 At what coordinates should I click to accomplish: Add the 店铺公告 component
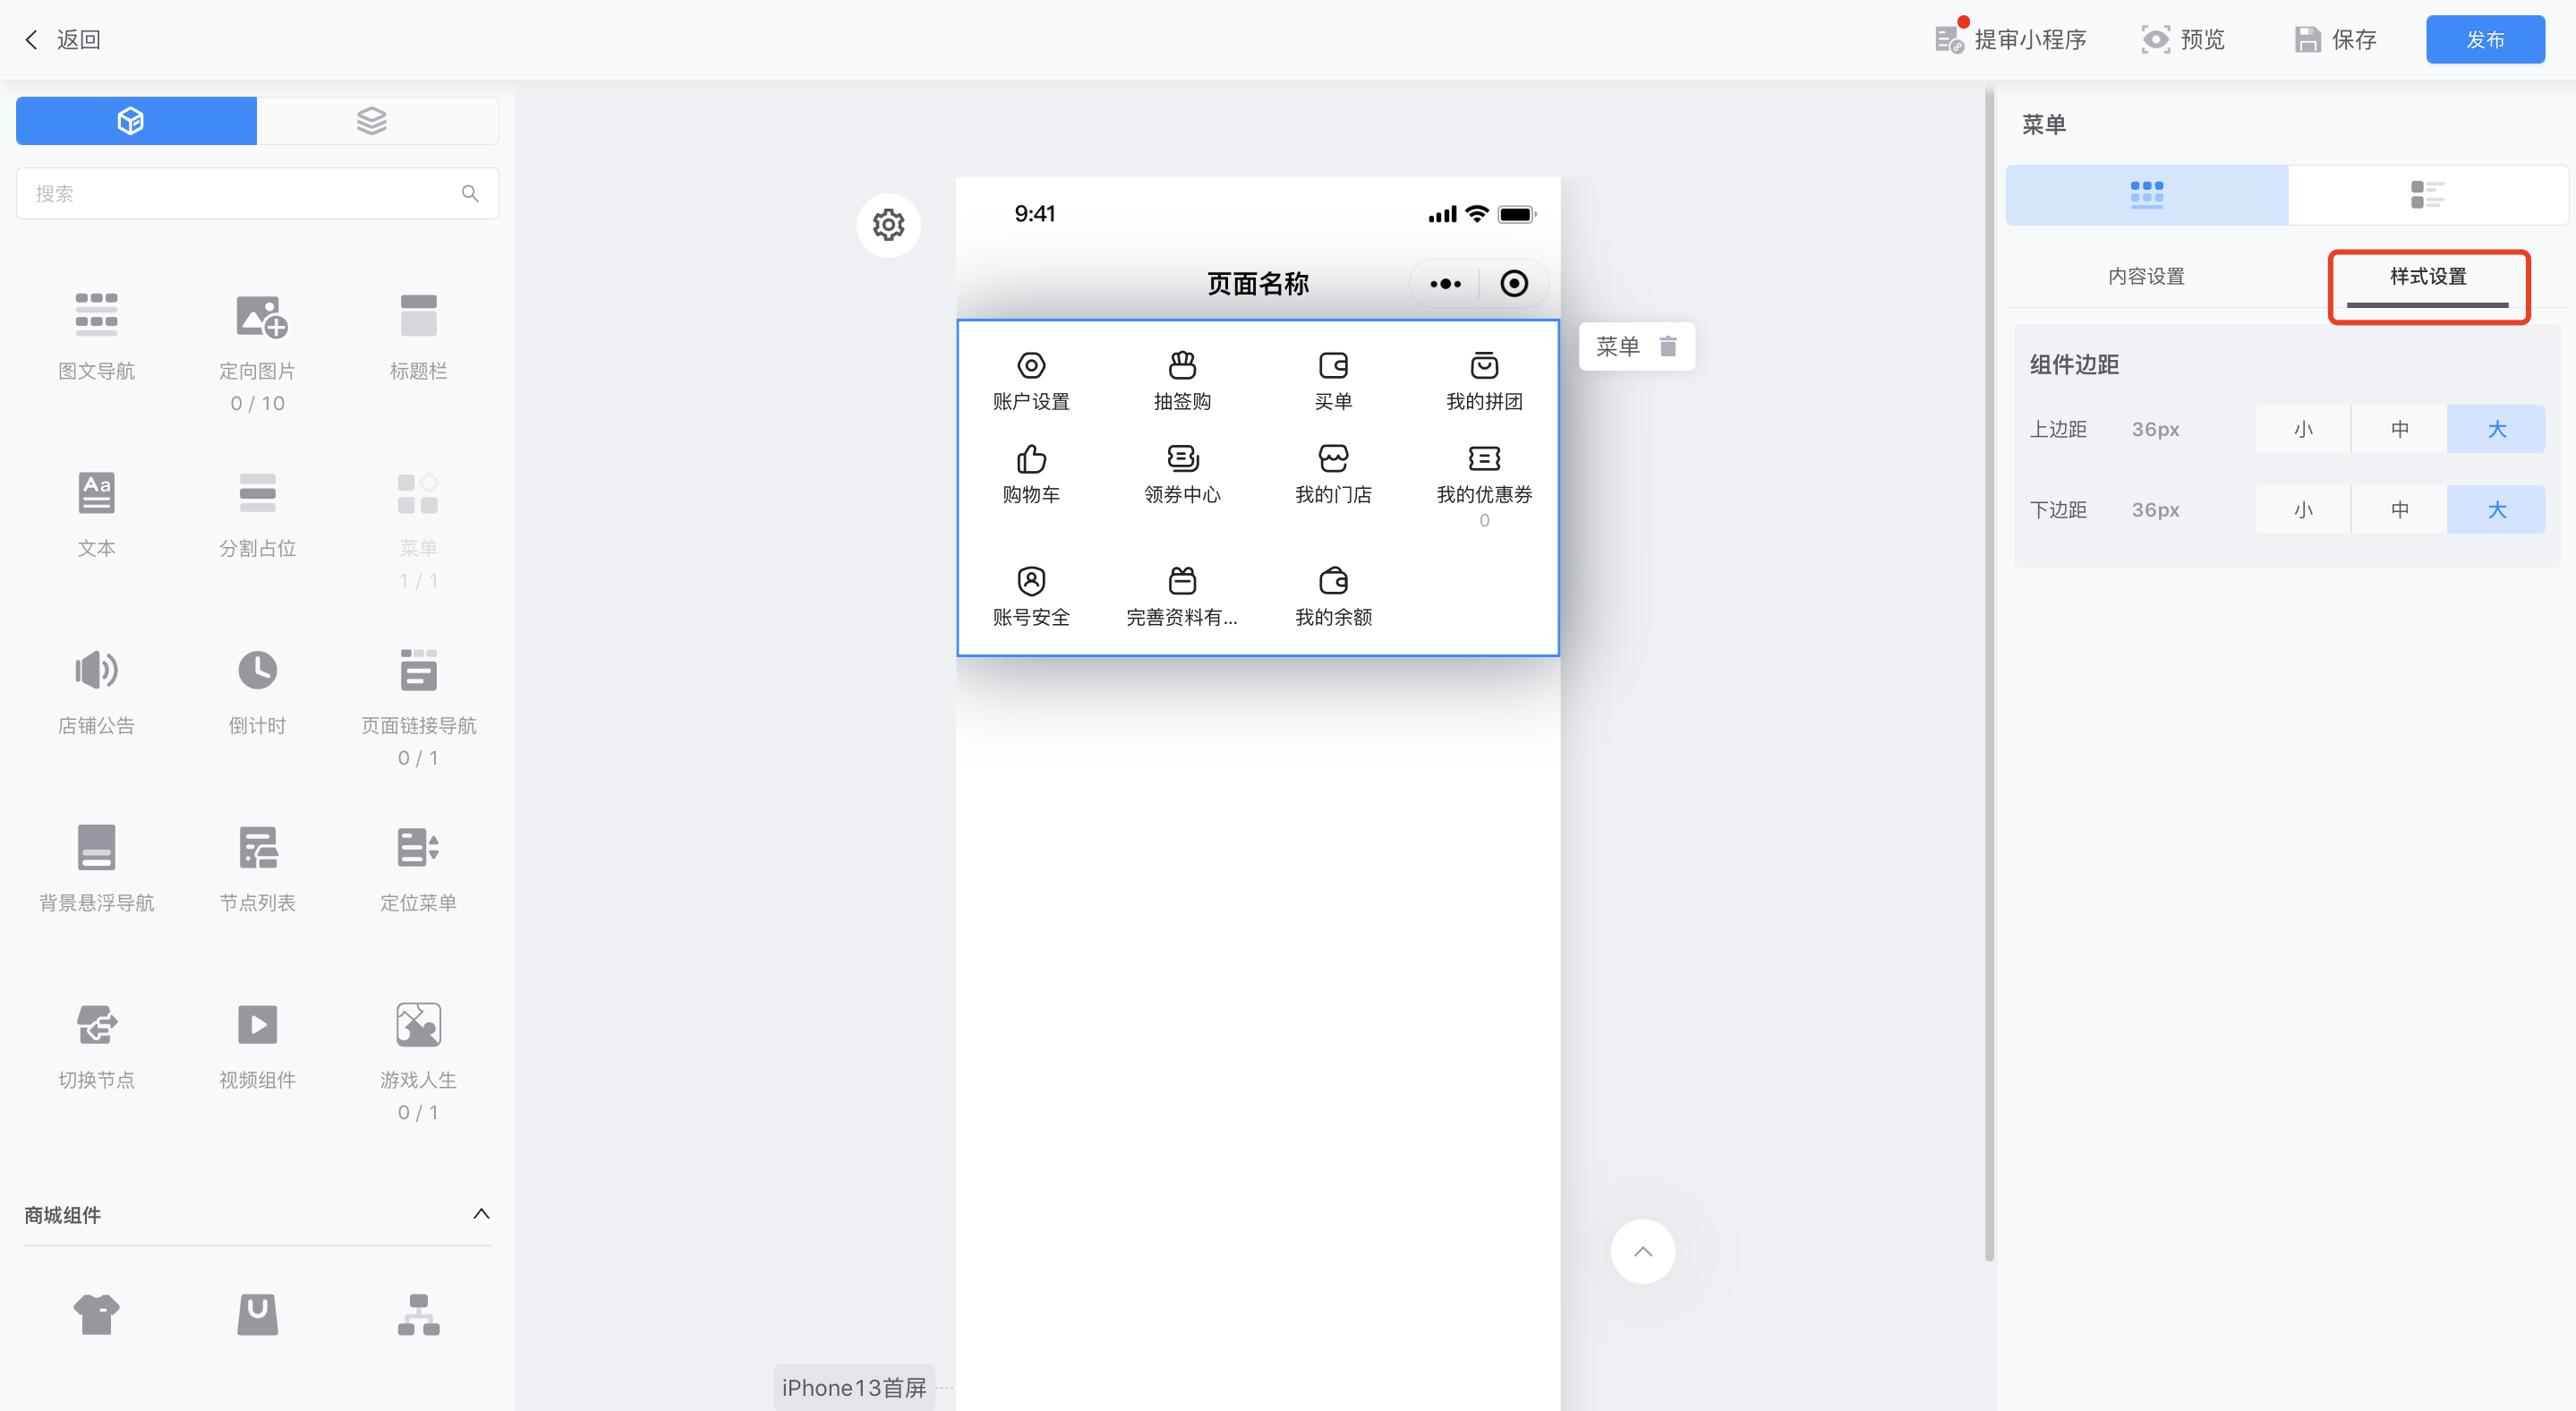(x=96, y=690)
